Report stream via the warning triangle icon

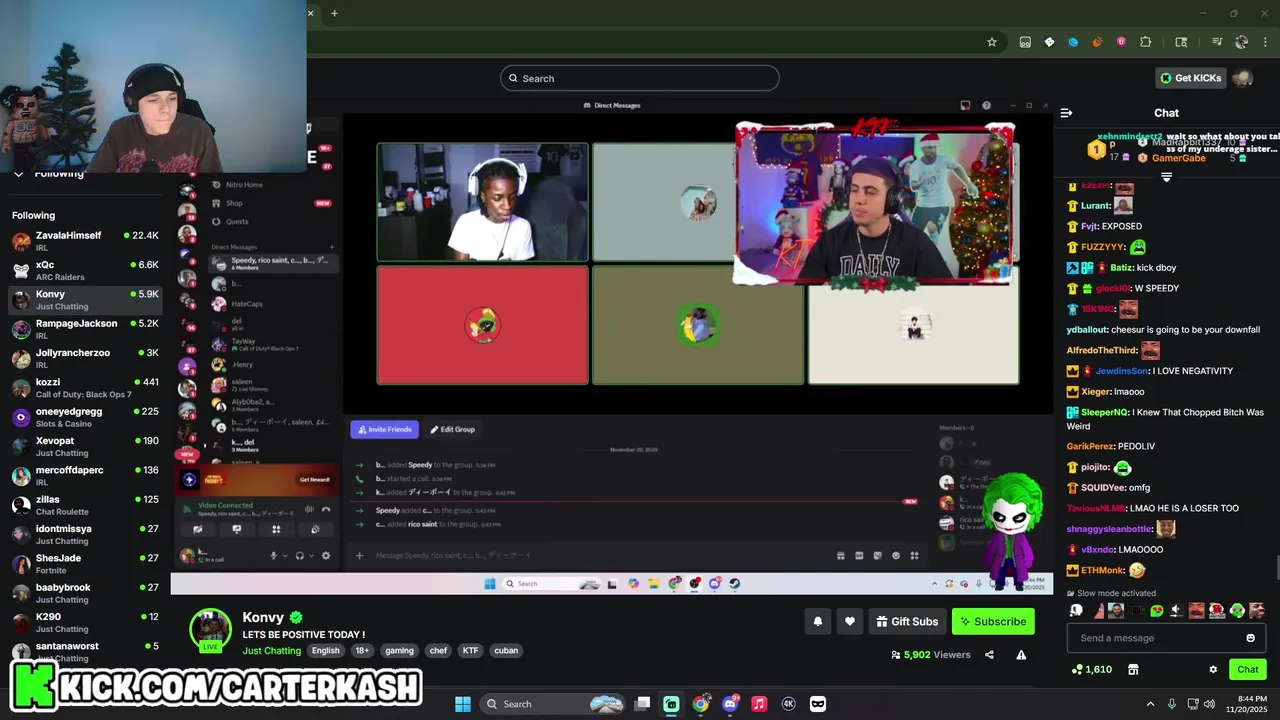pyautogui.click(x=1021, y=655)
